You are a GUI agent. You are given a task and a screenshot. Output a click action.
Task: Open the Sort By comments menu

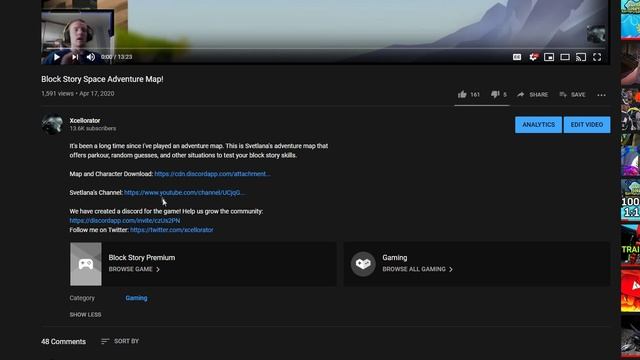tap(120, 341)
